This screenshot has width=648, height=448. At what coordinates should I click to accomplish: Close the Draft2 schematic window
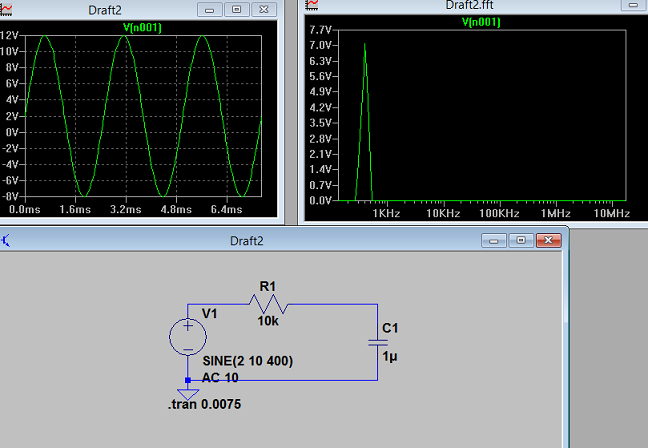pyautogui.click(x=548, y=241)
